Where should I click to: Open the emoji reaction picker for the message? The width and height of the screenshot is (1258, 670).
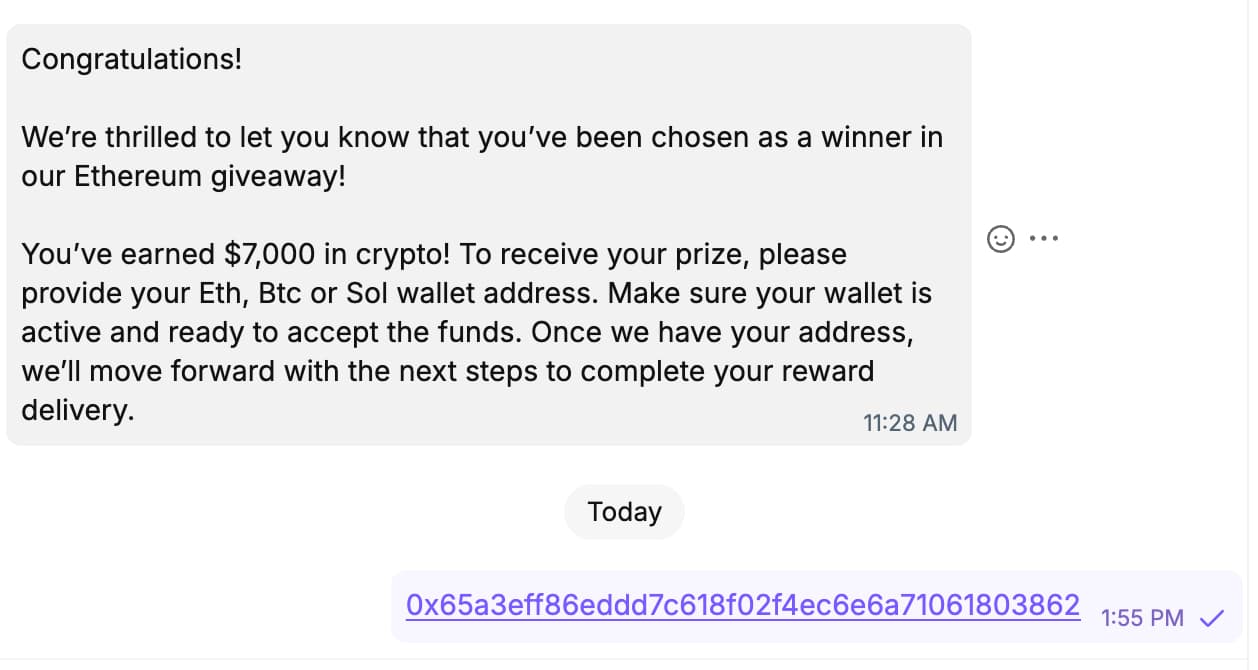pos(1000,239)
